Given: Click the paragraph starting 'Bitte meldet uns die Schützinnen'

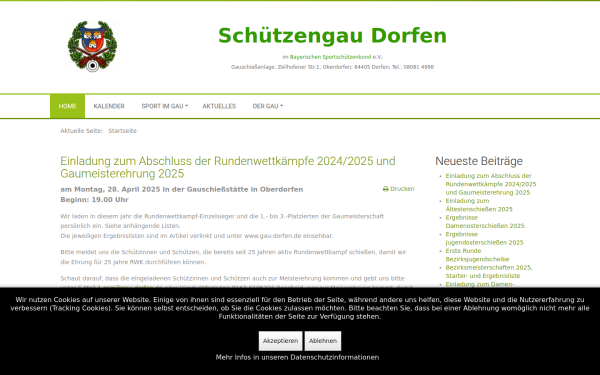Looking at the screenshot, I should pos(233,257).
